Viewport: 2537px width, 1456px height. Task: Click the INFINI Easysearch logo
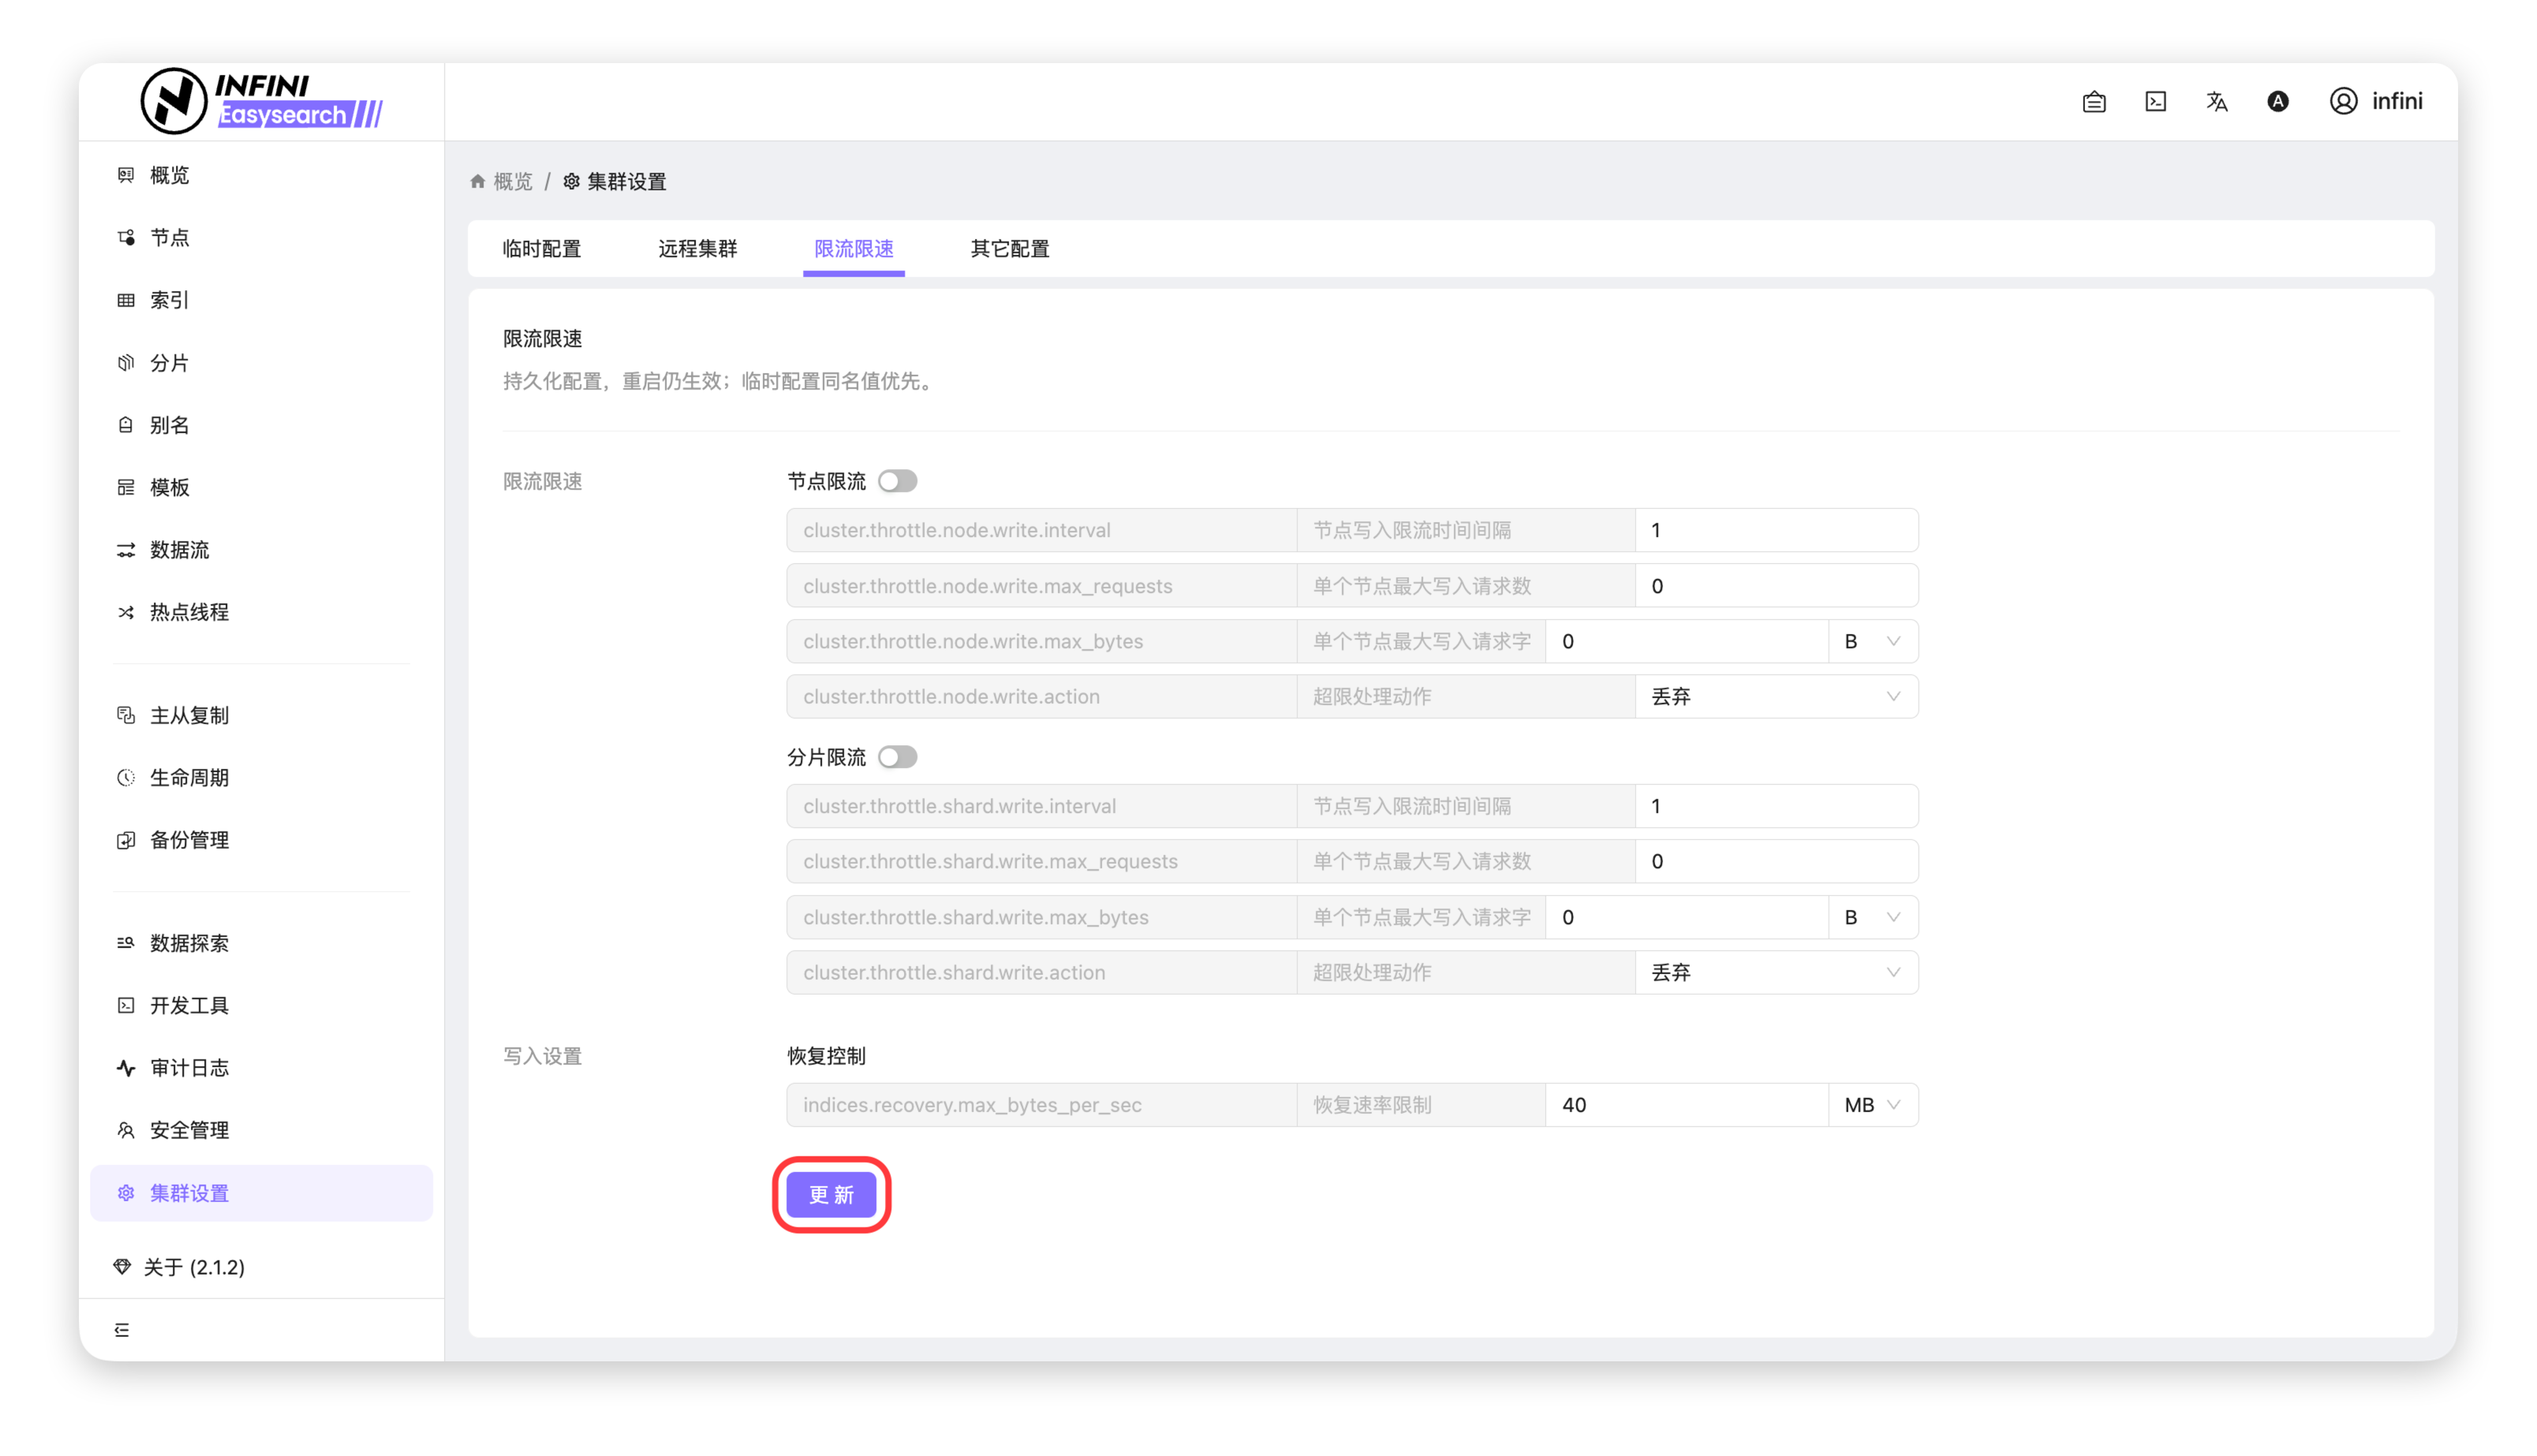(x=262, y=101)
